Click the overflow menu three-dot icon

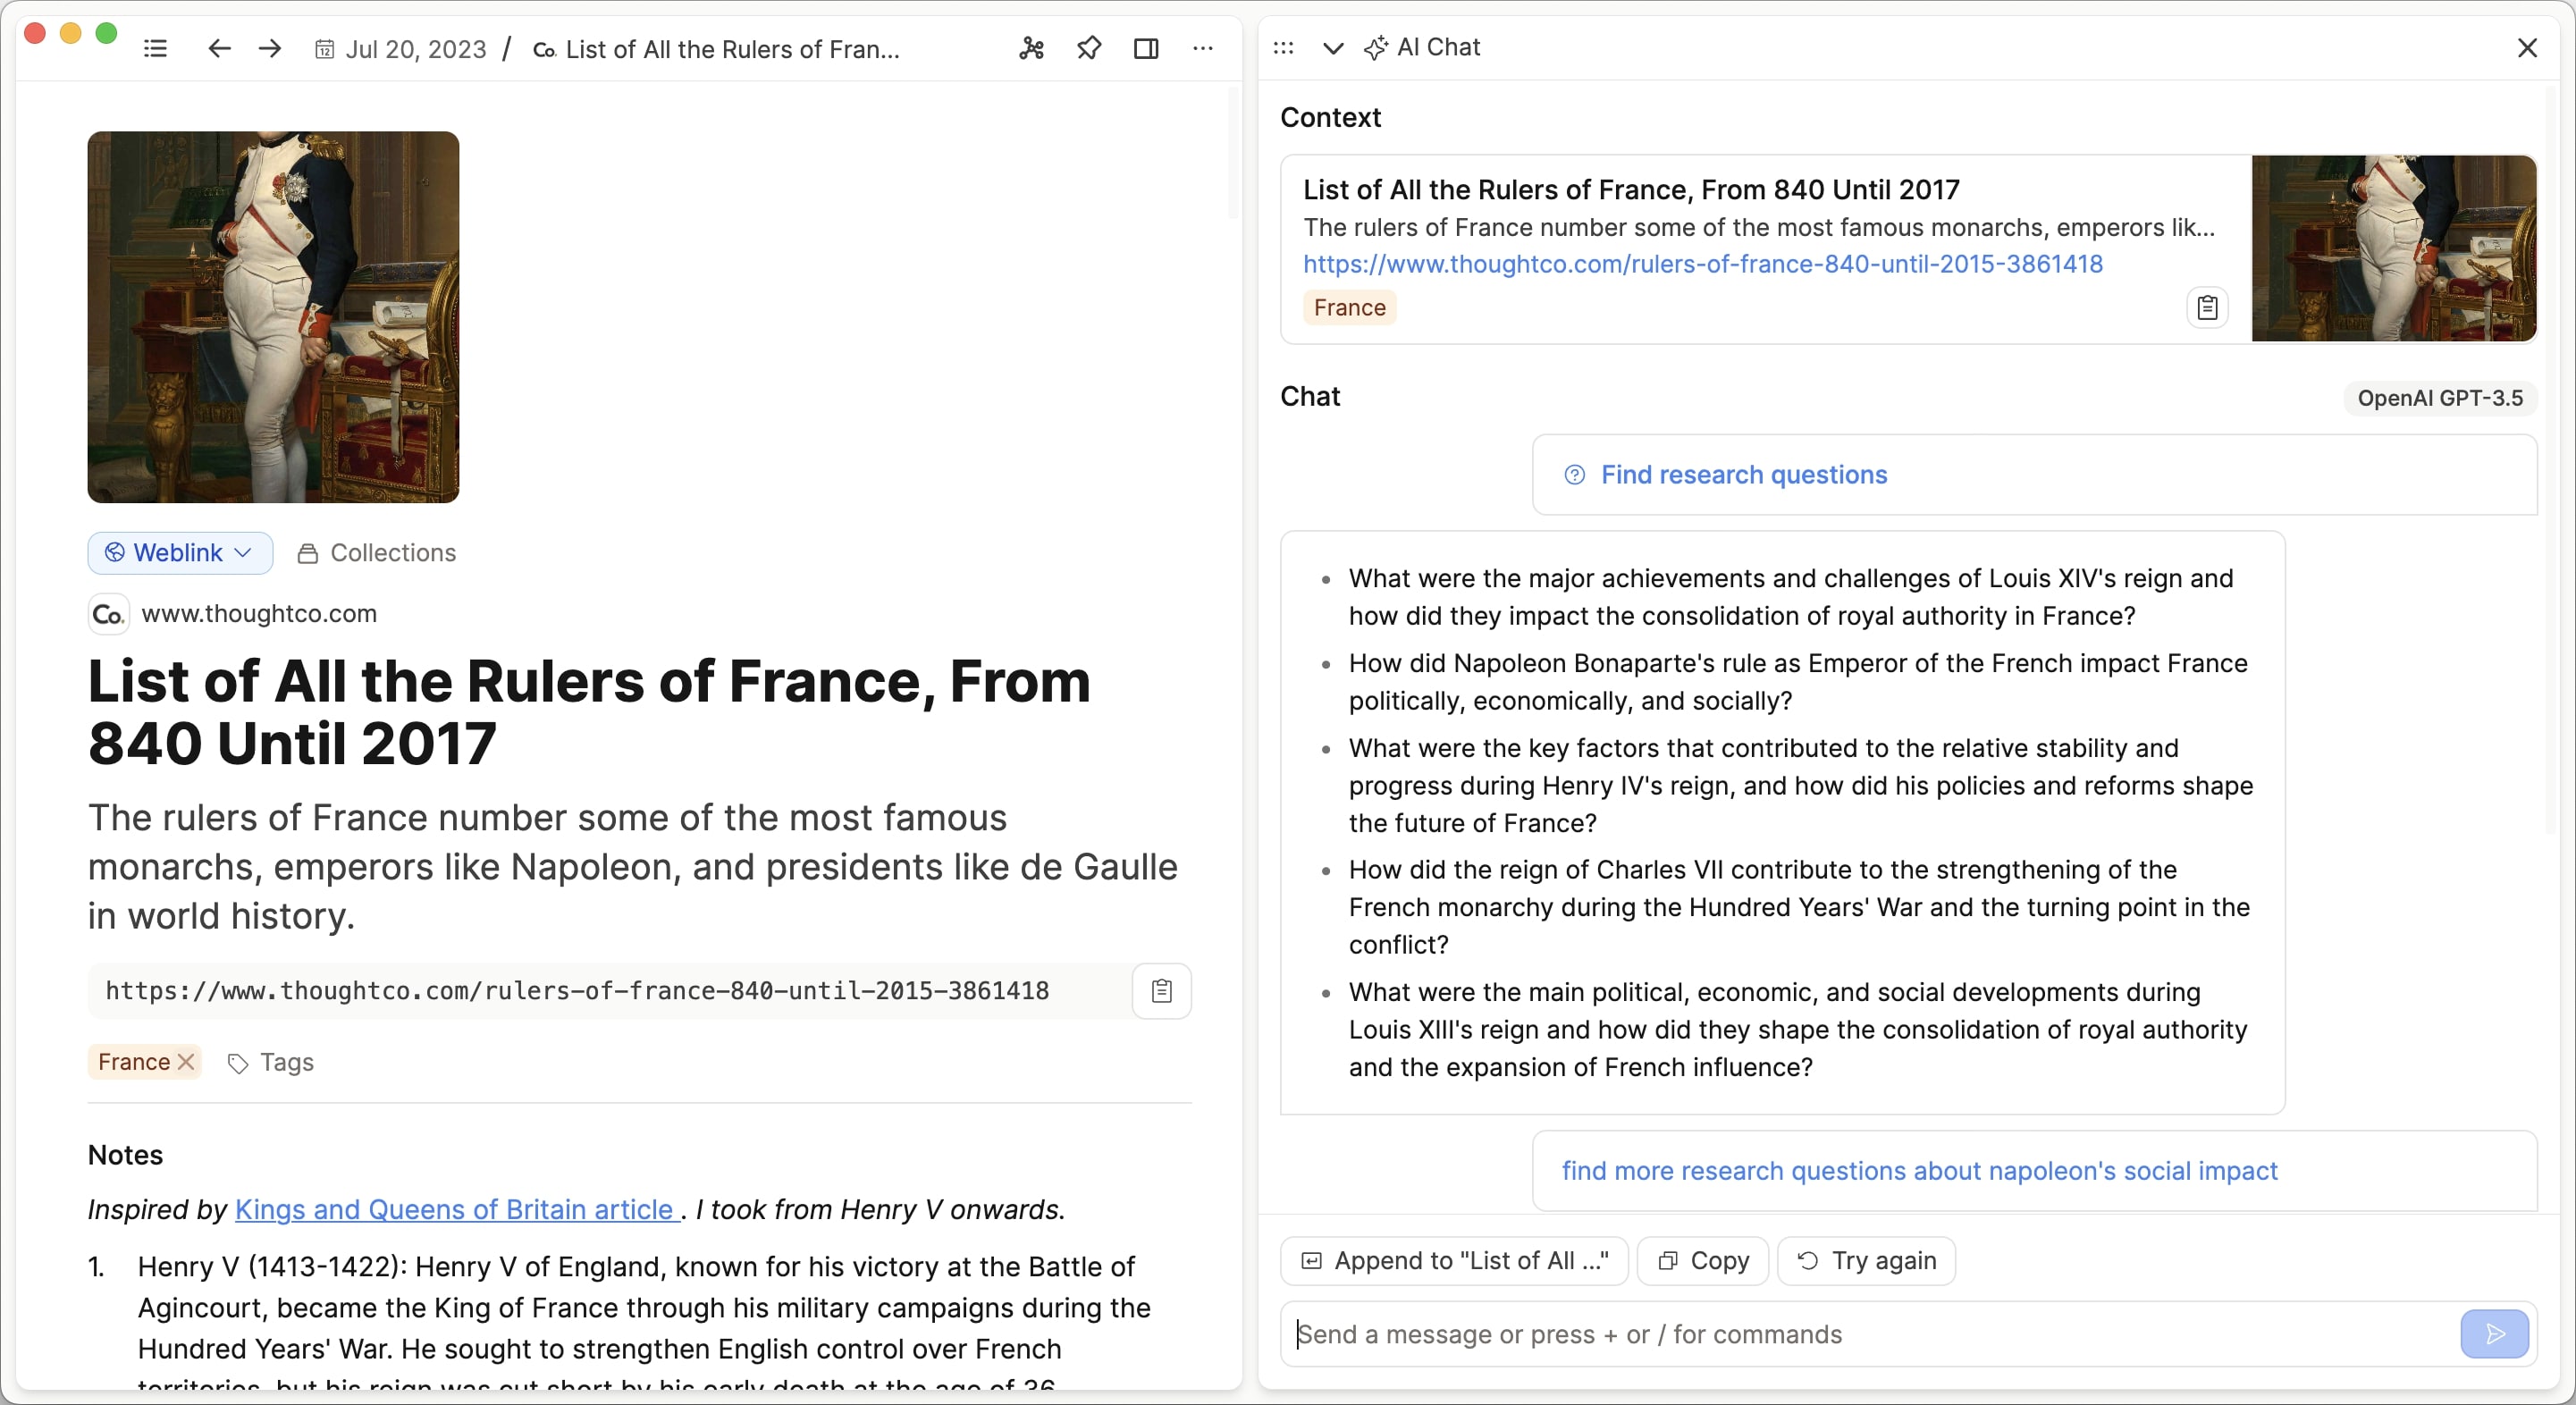[1206, 48]
